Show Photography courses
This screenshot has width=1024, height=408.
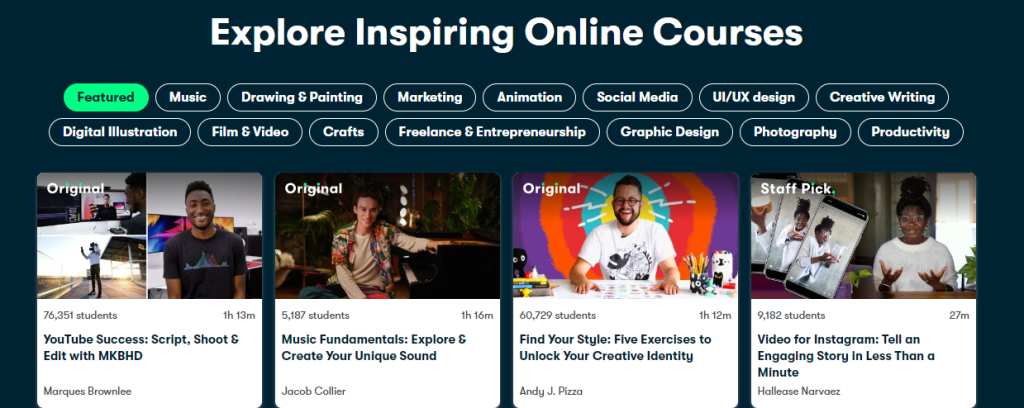pos(795,132)
